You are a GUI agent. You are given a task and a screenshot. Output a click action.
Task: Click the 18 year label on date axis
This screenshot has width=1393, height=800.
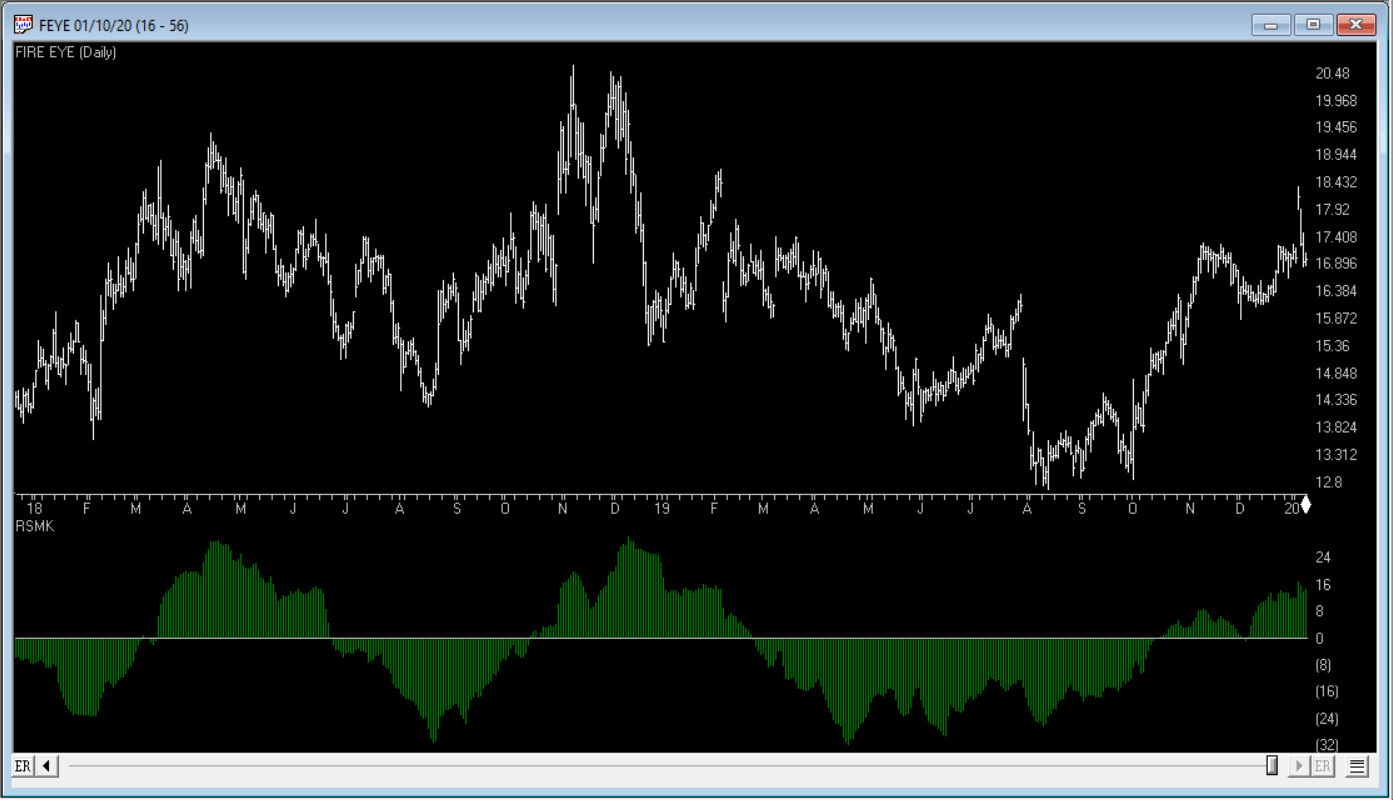35,508
